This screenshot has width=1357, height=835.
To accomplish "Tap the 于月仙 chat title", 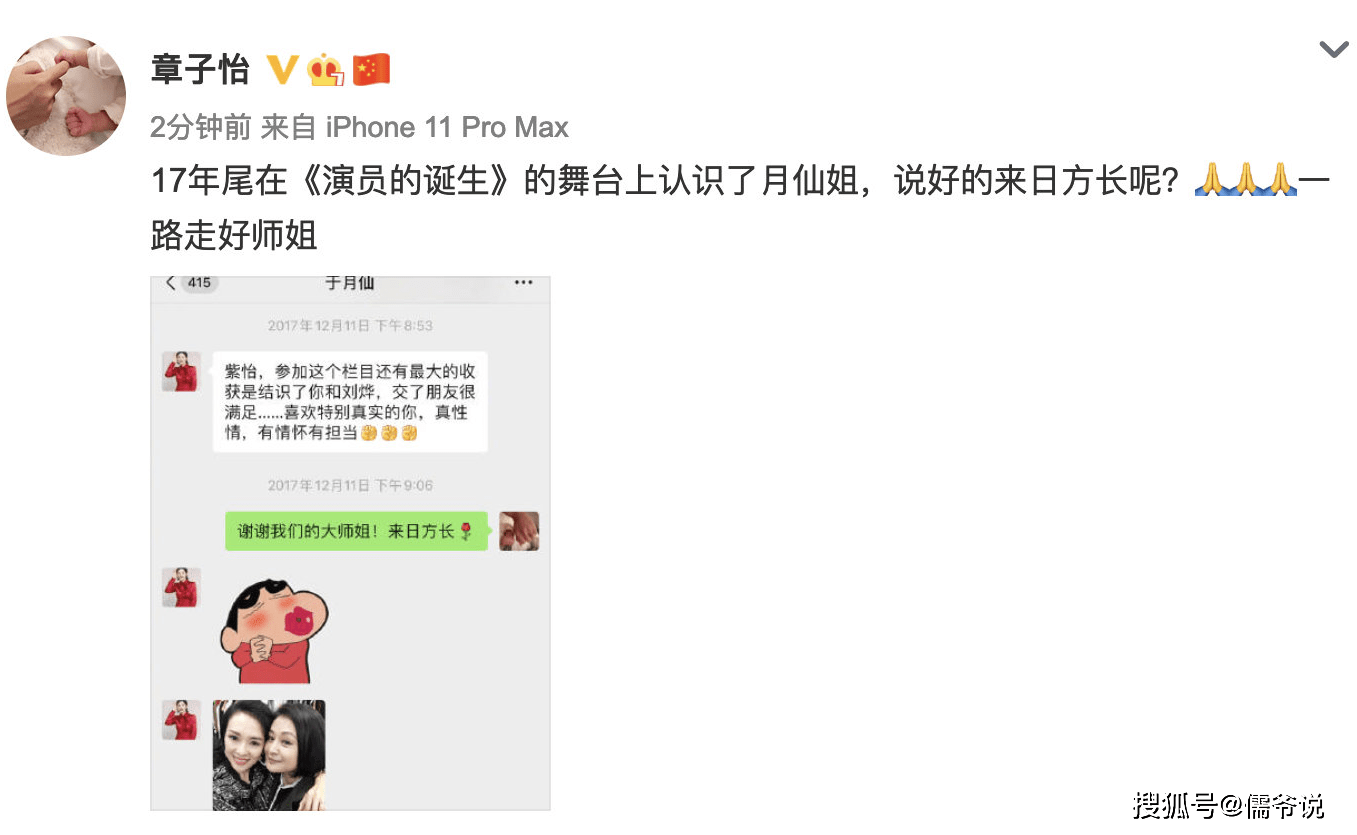I will coord(350,283).
